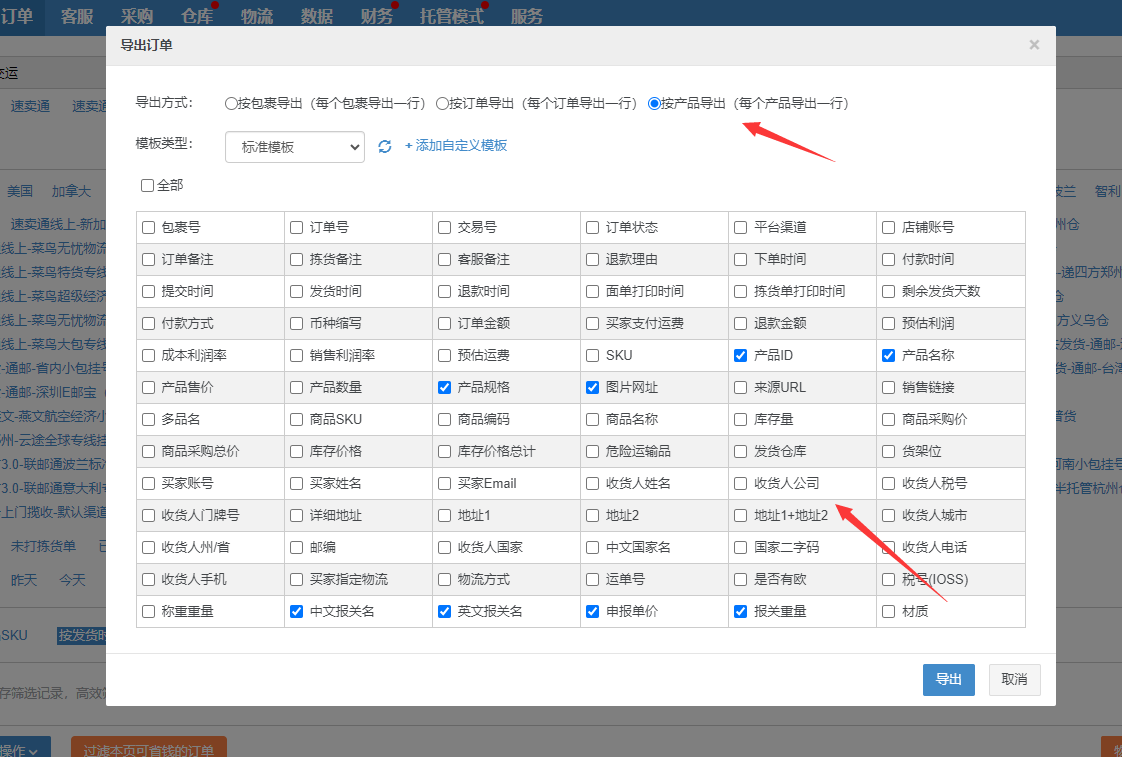The height and width of the screenshot is (757, 1122).
Task: Uncheck 报关重量 checkbox
Action: tap(741, 612)
